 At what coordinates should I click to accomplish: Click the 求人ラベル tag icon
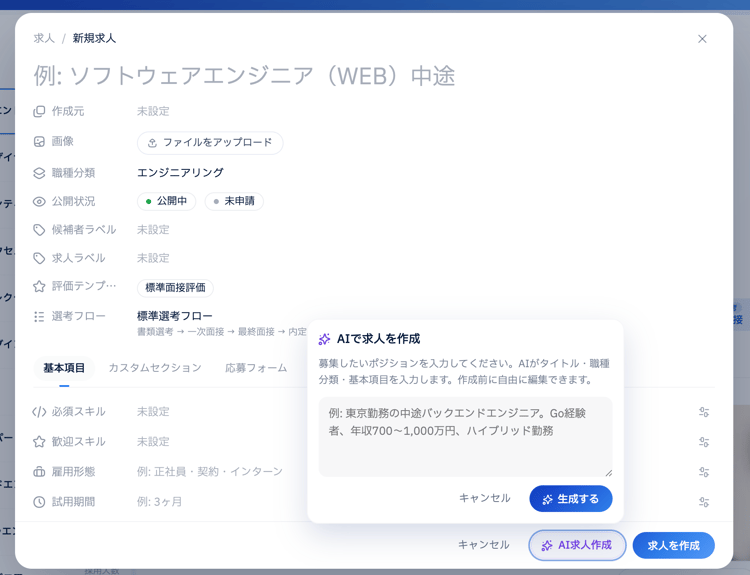[x=39, y=258]
